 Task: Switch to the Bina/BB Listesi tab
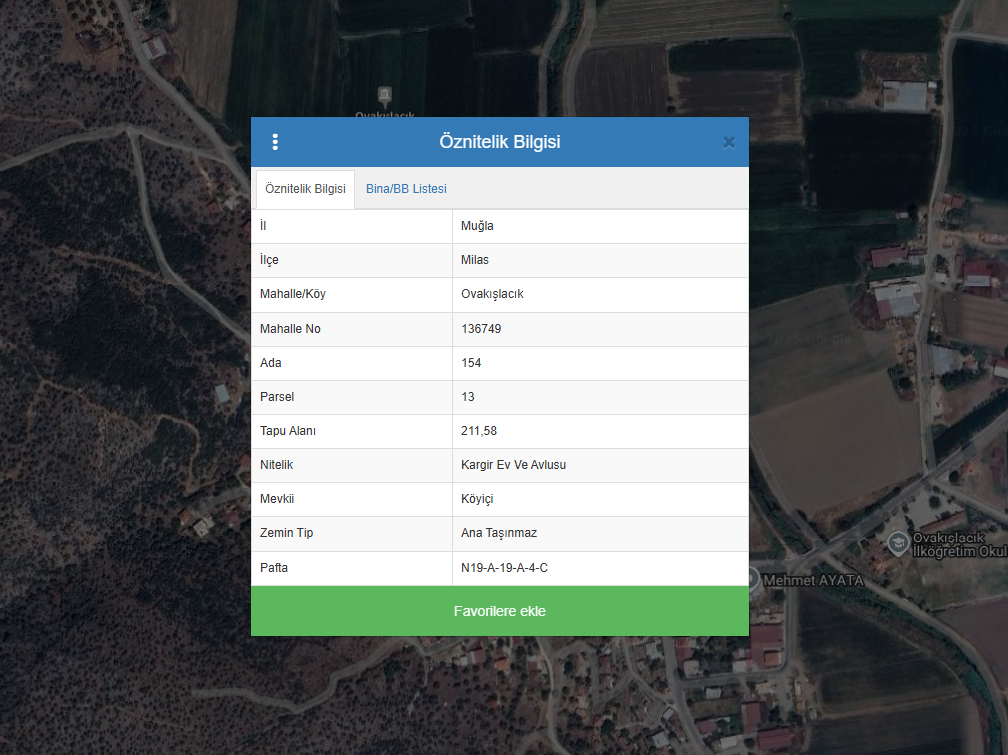pyautogui.click(x=406, y=189)
